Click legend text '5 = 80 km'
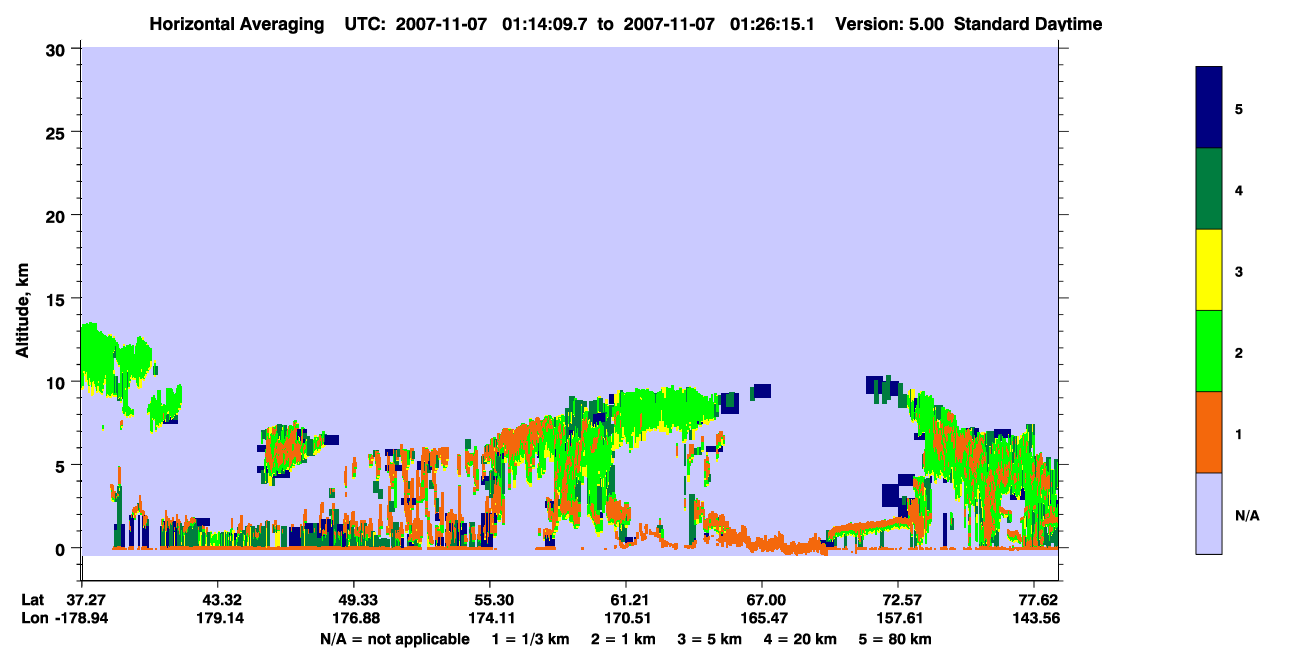This screenshot has height=667, width=1300. click(x=896, y=638)
